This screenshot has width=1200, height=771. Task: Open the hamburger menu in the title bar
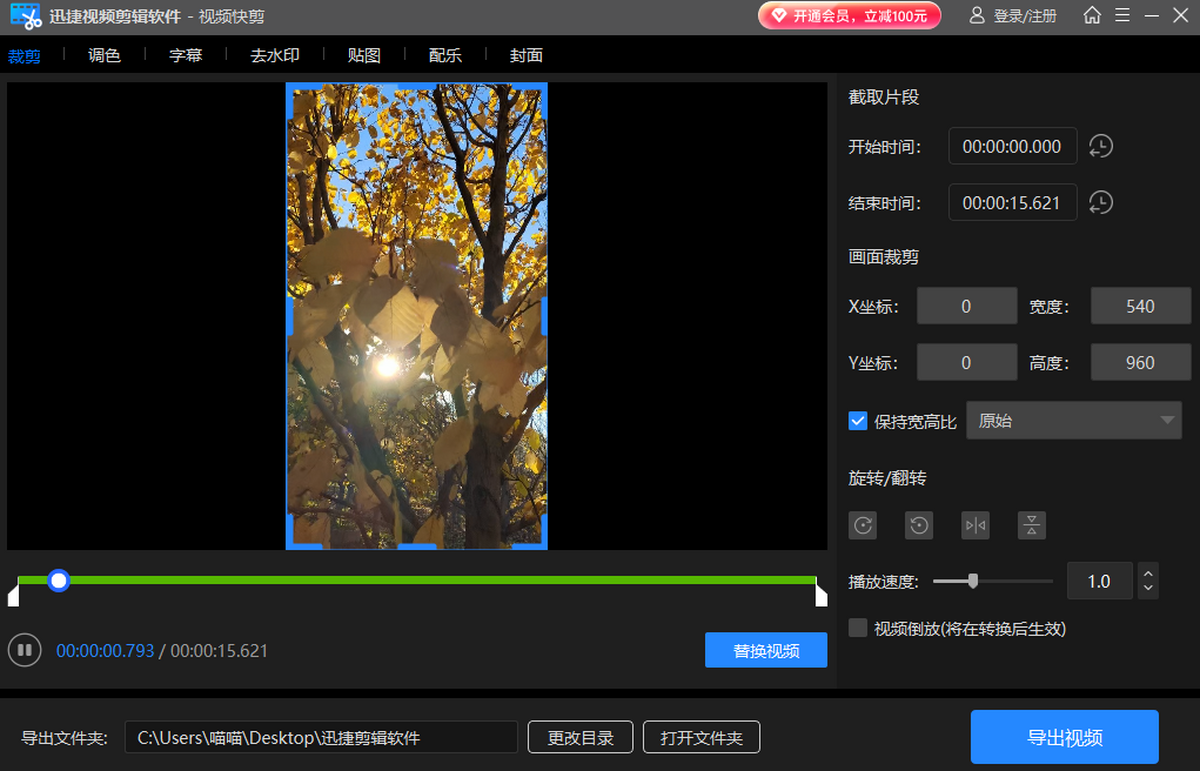pos(1122,16)
